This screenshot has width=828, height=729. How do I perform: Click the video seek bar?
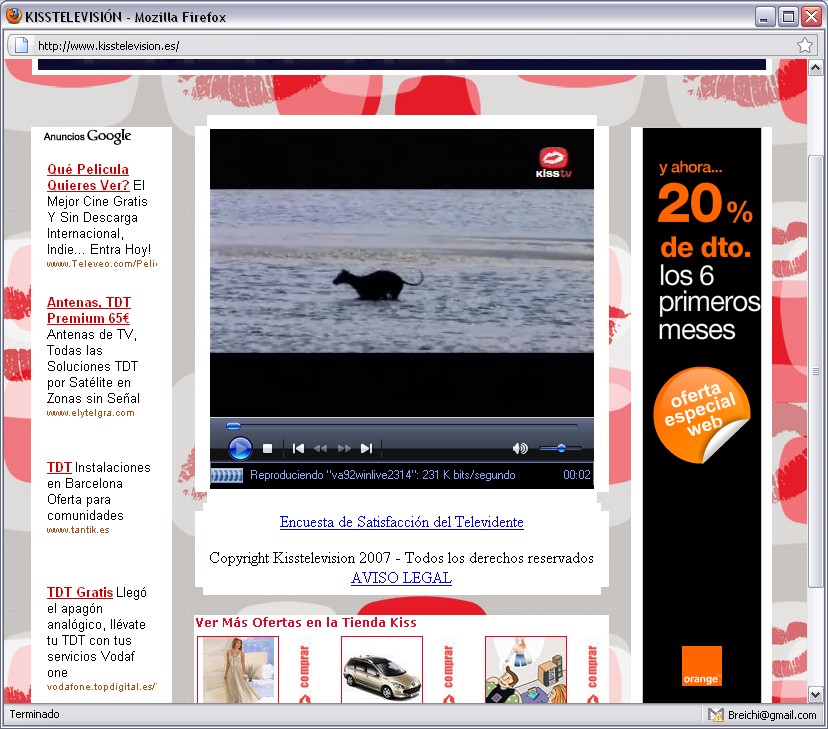pyautogui.click(x=402, y=425)
